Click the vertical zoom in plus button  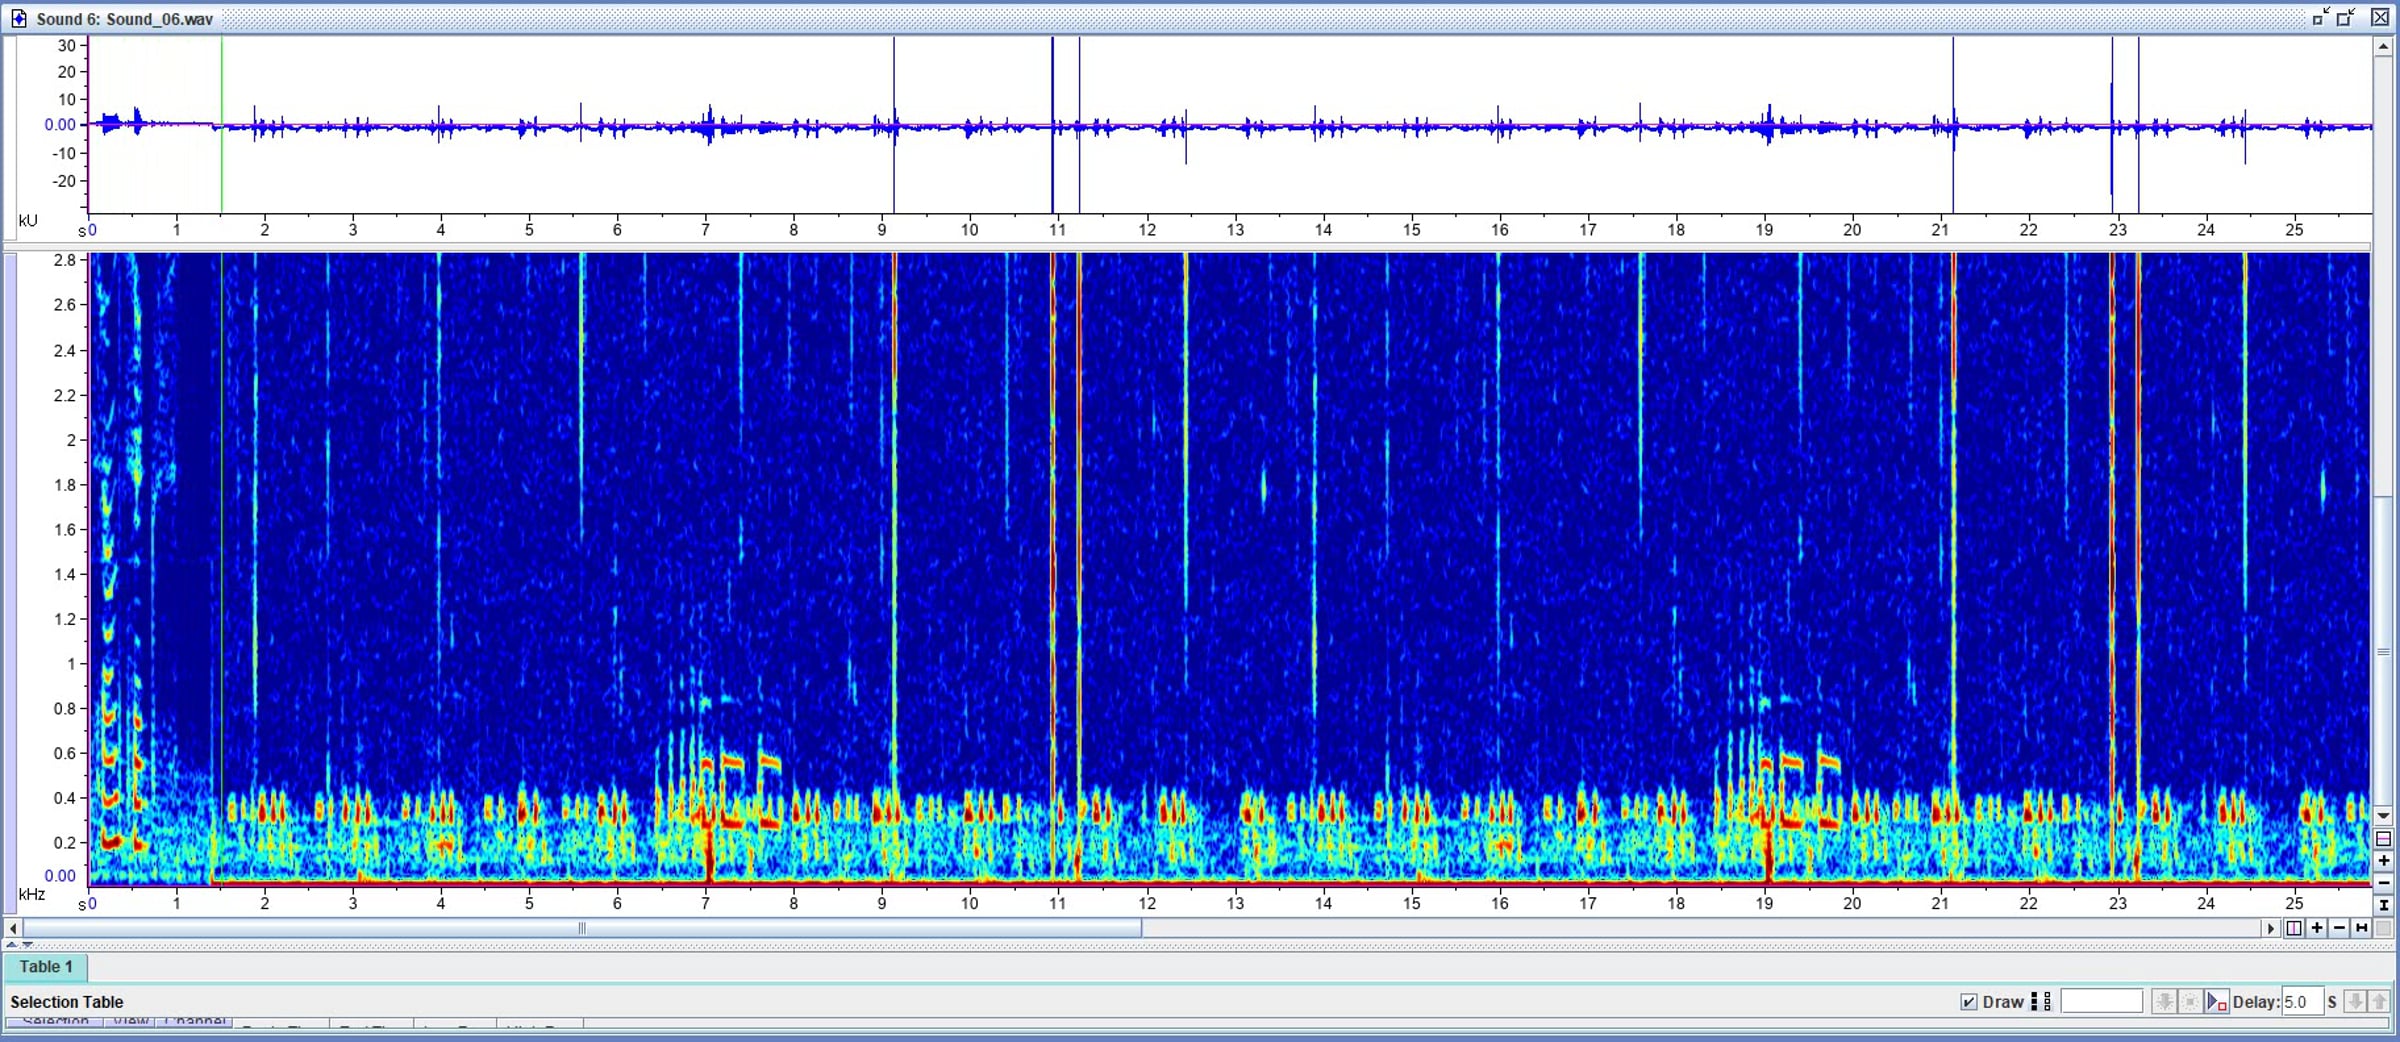[2383, 861]
